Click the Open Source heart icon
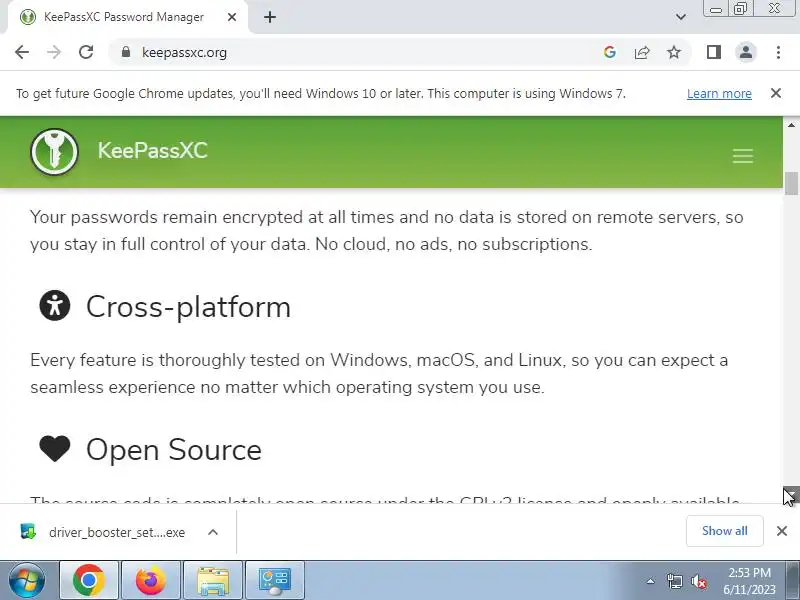Image resolution: width=800 pixels, height=600 pixels. [x=55, y=448]
